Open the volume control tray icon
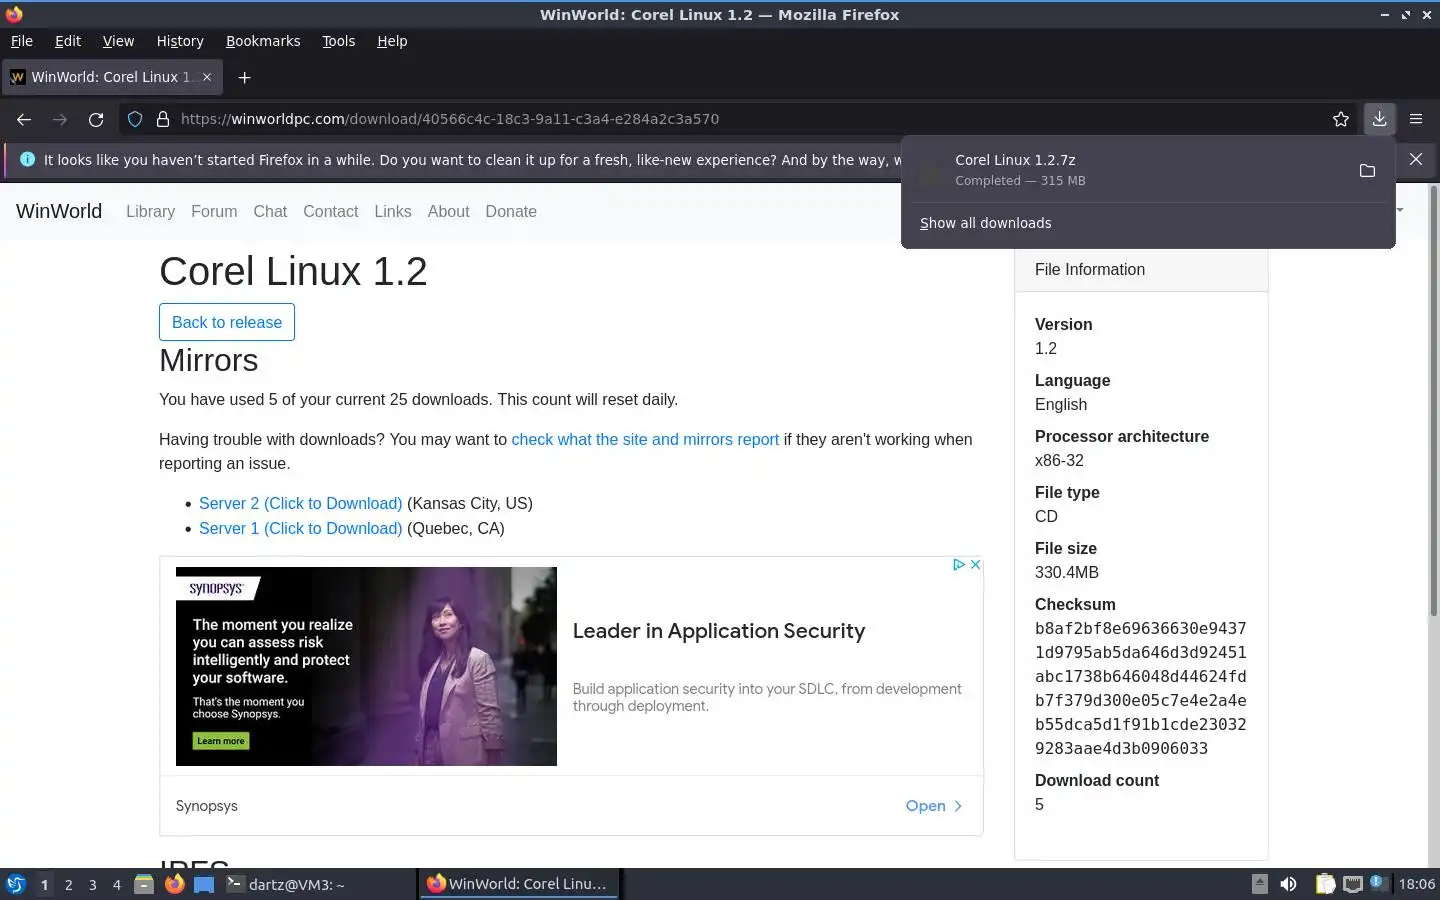 (1289, 884)
